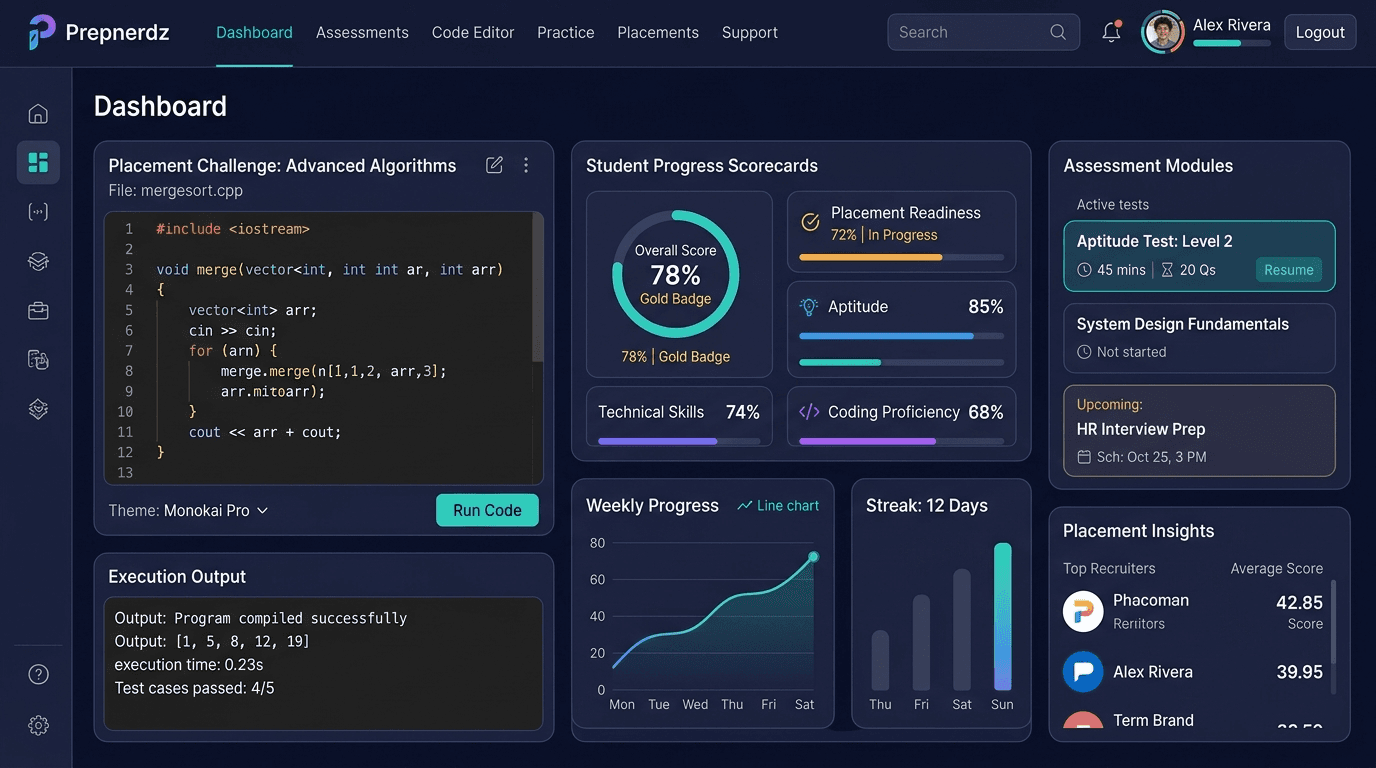Screen dimensions: 1376x768
Task: Resume the Aptitude Test Level 2
Action: click(x=1288, y=270)
